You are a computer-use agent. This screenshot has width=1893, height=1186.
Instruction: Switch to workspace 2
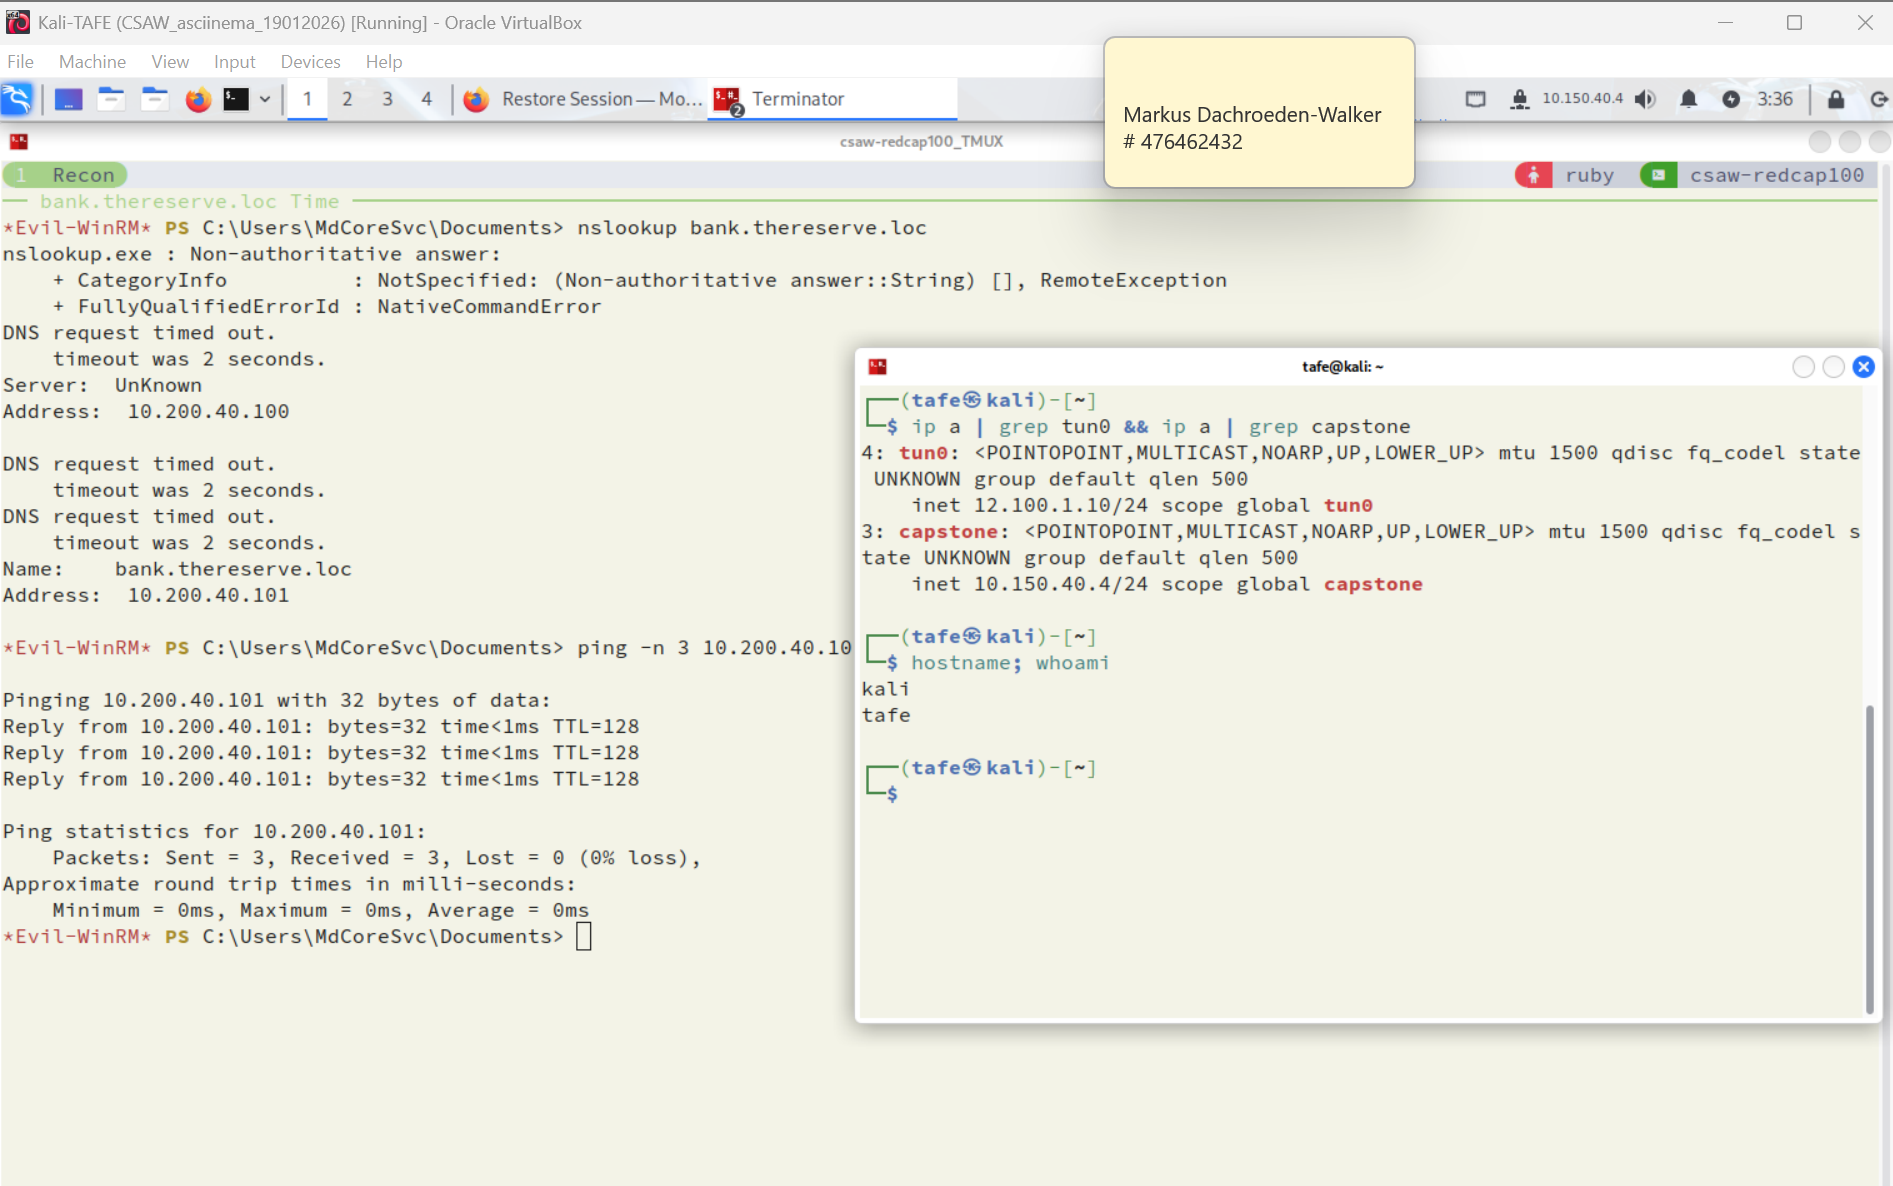tap(347, 99)
